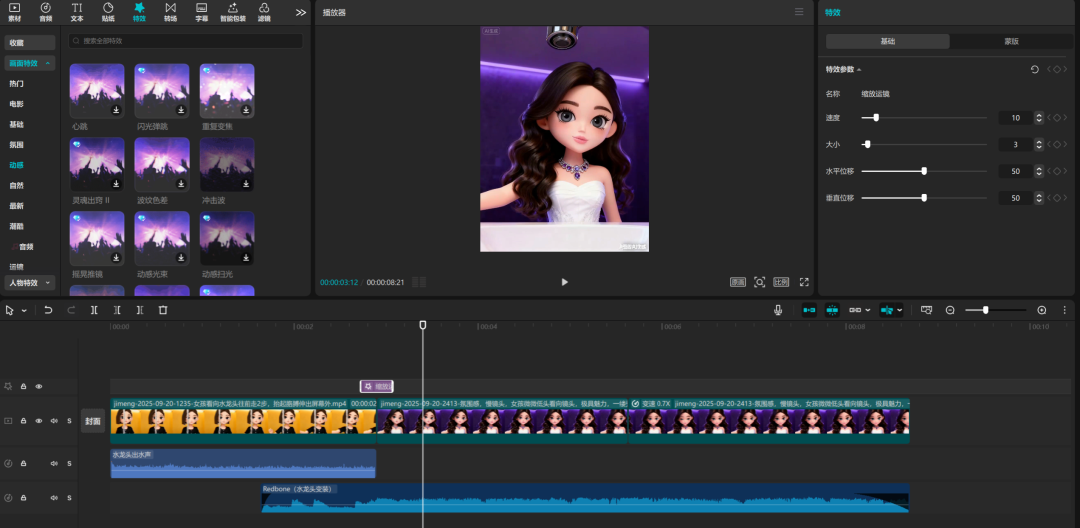Collapse the 画面特效 category
The image size is (1080, 528).
click(x=48, y=63)
